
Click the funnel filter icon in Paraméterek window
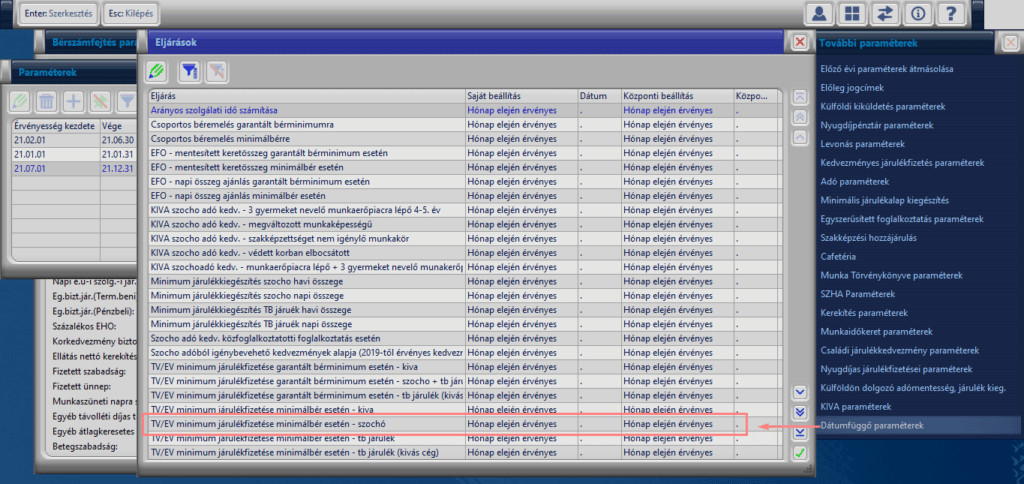(x=127, y=101)
